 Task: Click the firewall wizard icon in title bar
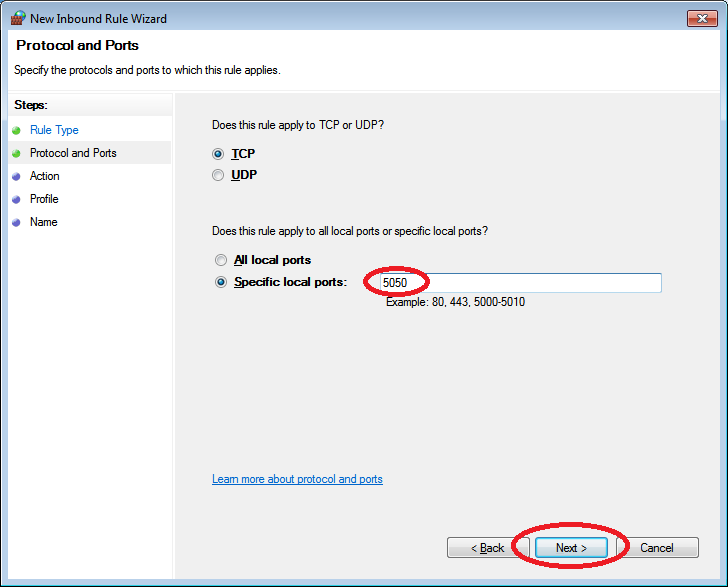pos(18,18)
